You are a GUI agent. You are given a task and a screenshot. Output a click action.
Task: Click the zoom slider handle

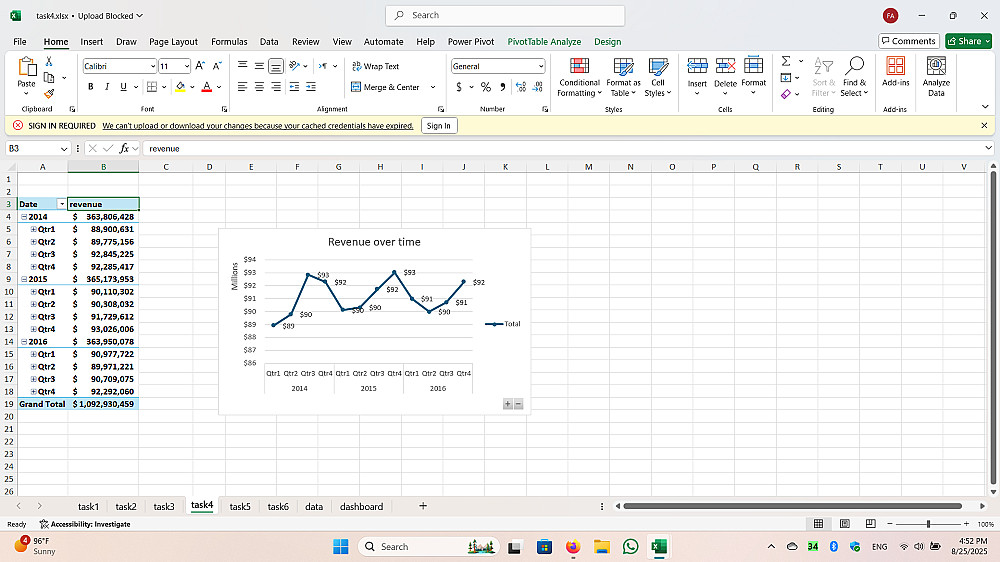tap(929, 524)
